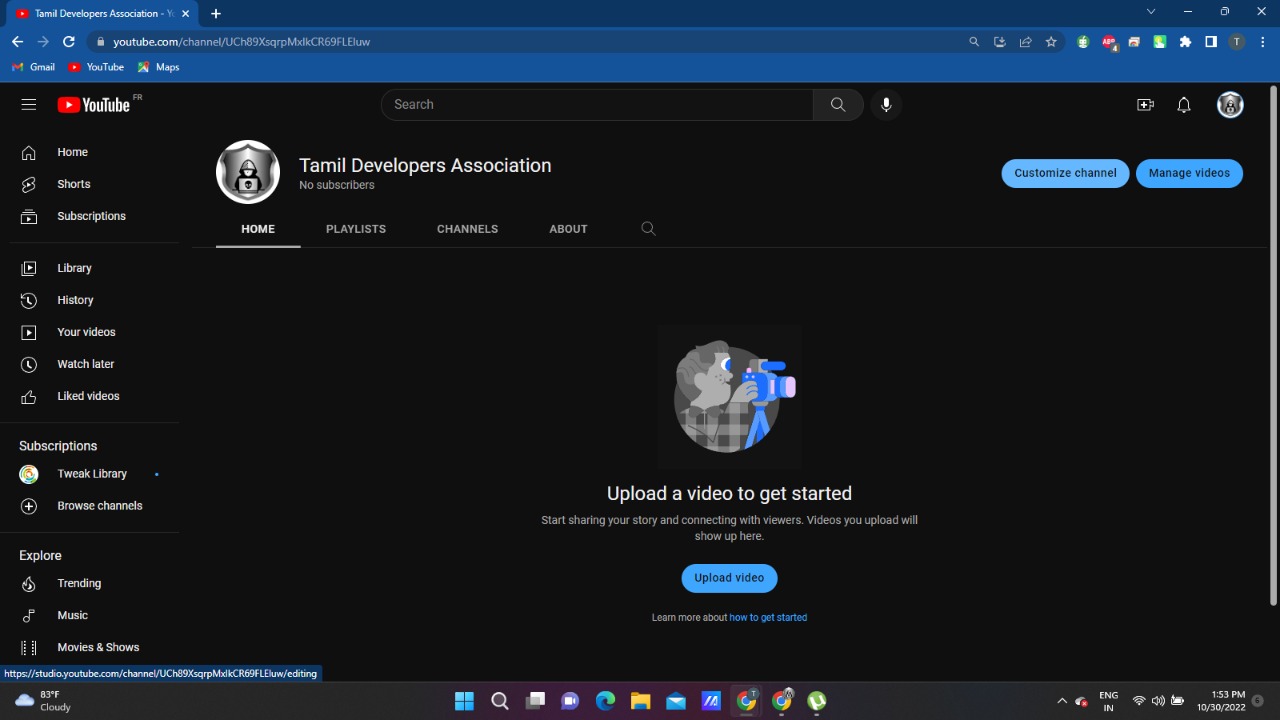The image size is (1280, 720).
Task: Start voice search with microphone icon
Action: [886, 104]
